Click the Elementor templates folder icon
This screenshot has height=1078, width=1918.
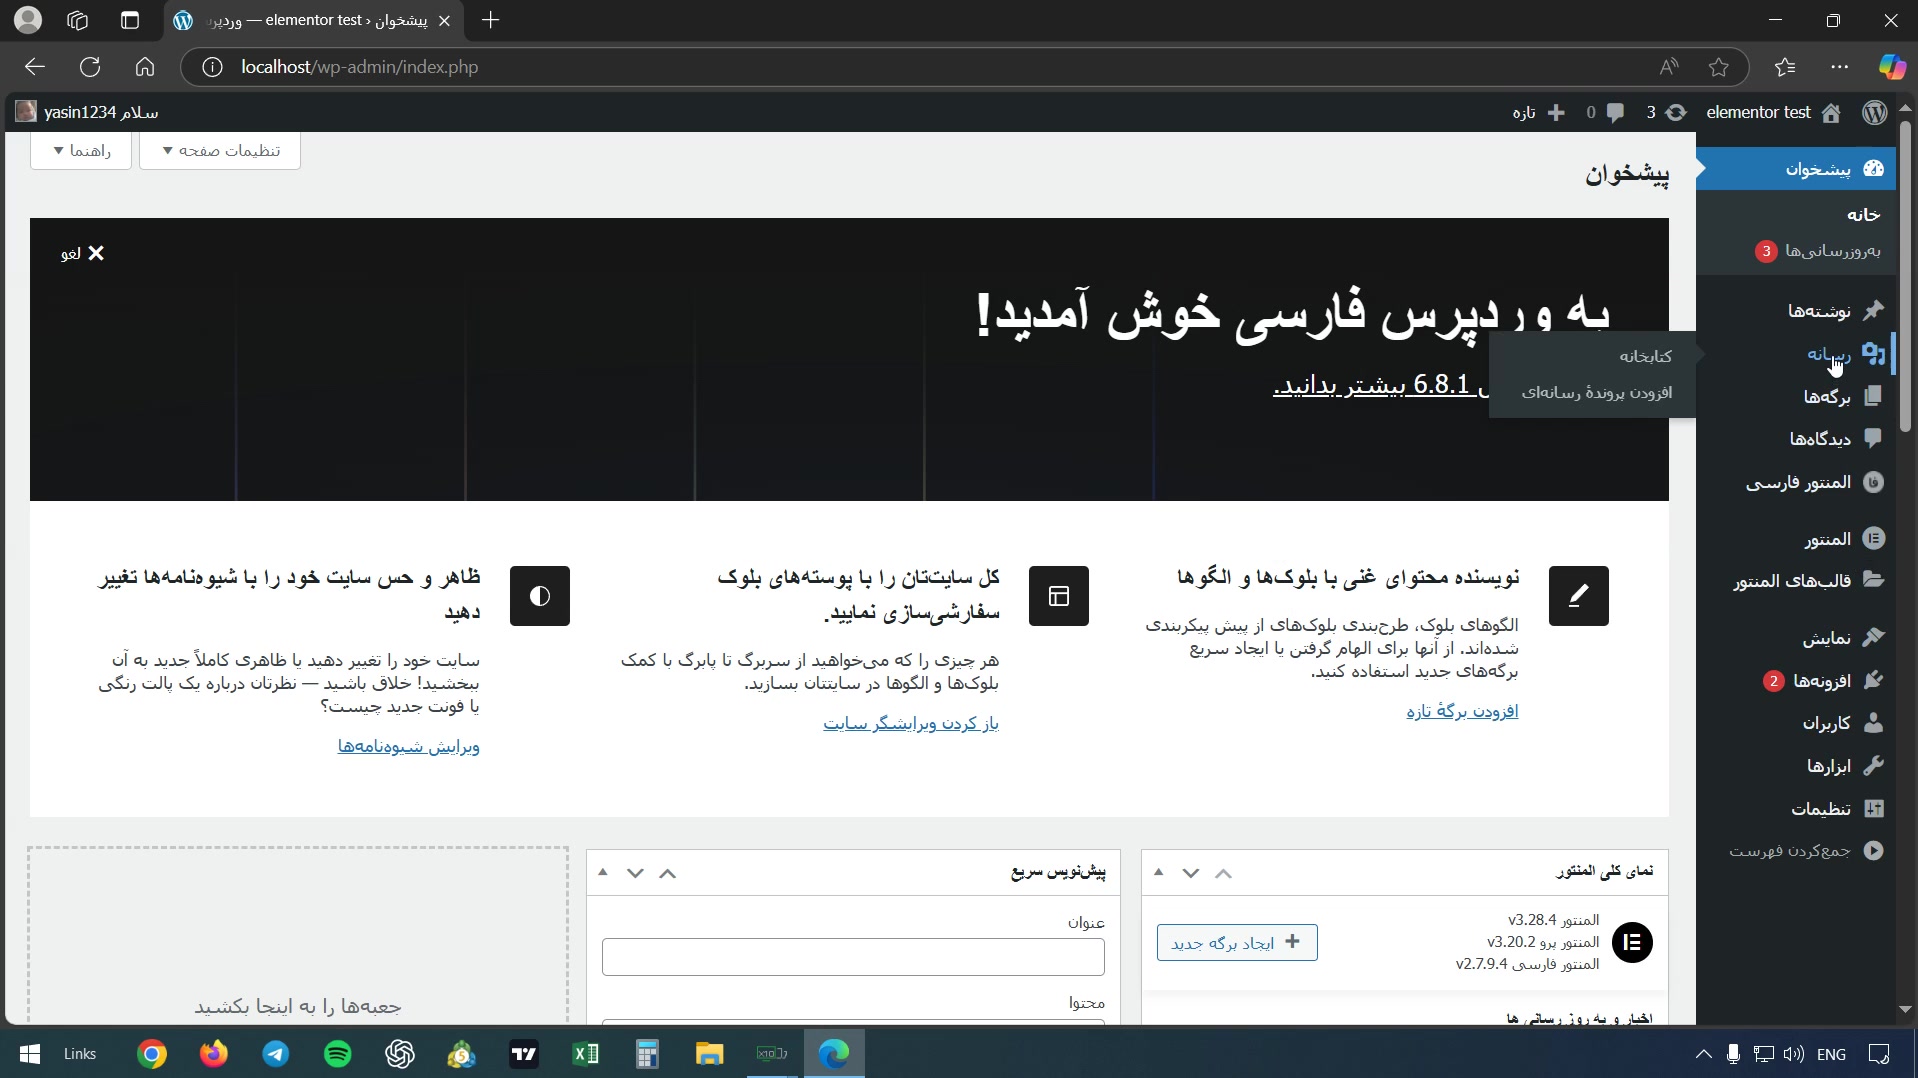1873,580
